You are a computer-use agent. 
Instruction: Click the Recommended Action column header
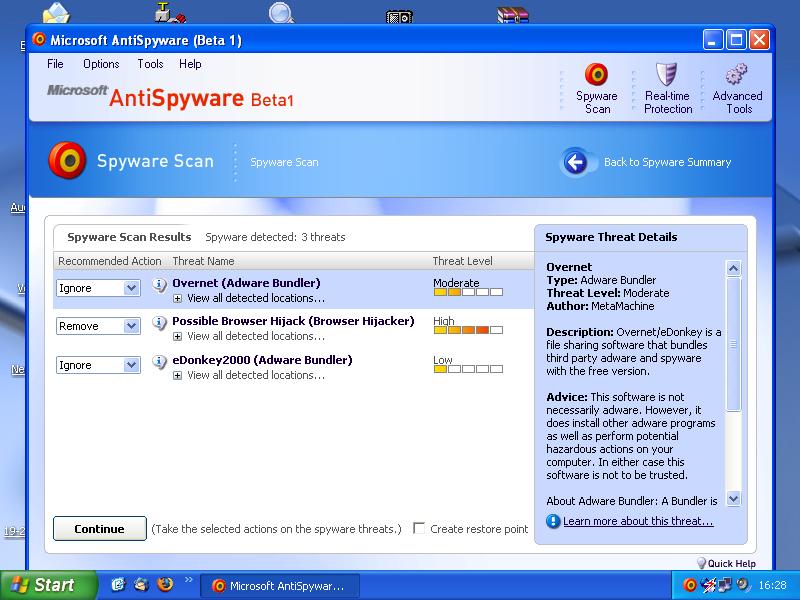click(110, 261)
